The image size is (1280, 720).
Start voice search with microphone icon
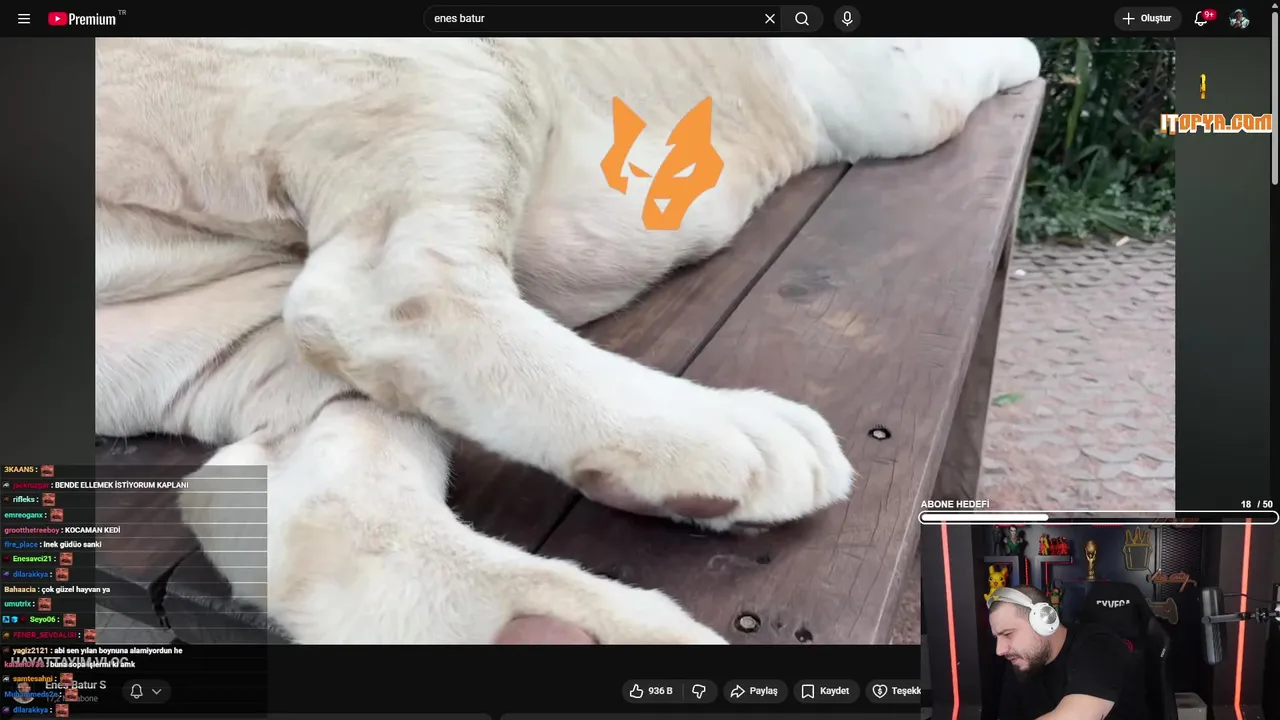[847, 19]
